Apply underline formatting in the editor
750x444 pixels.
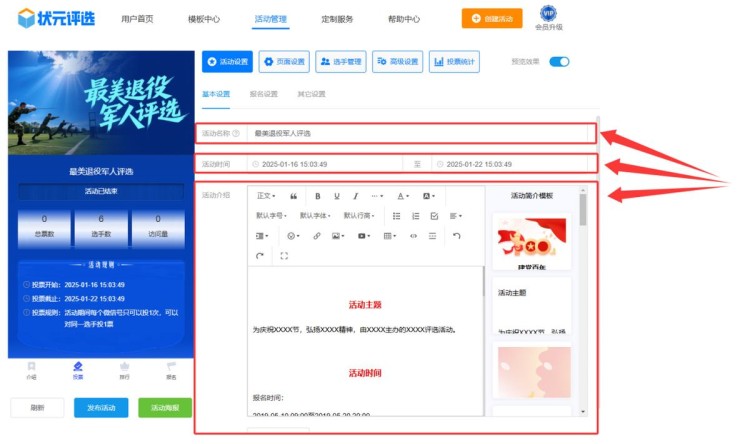point(337,196)
